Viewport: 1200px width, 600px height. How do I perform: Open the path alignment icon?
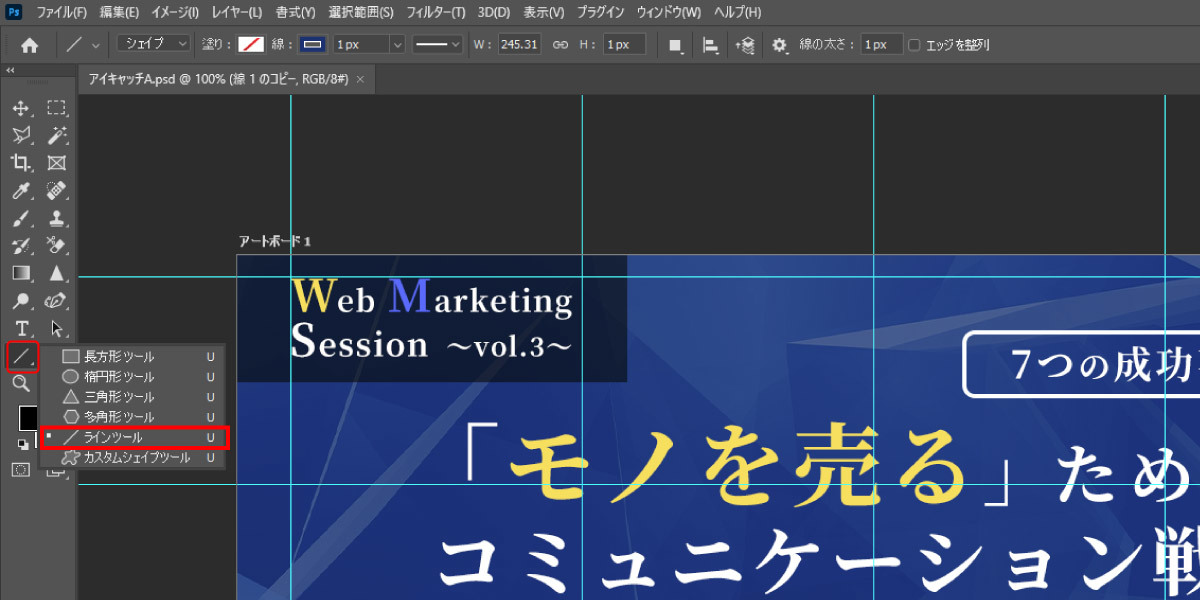(x=710, y=45)
